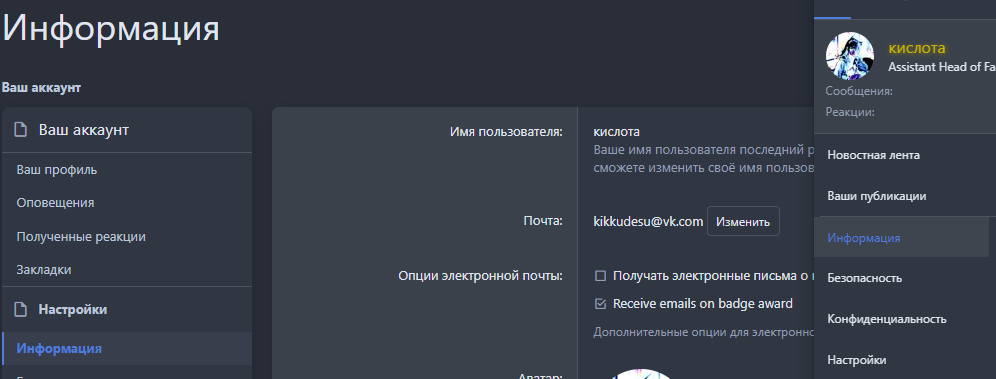
Task: Click the Изменить button next to the email
Action: pyautogui.click(x=743, y=222)
